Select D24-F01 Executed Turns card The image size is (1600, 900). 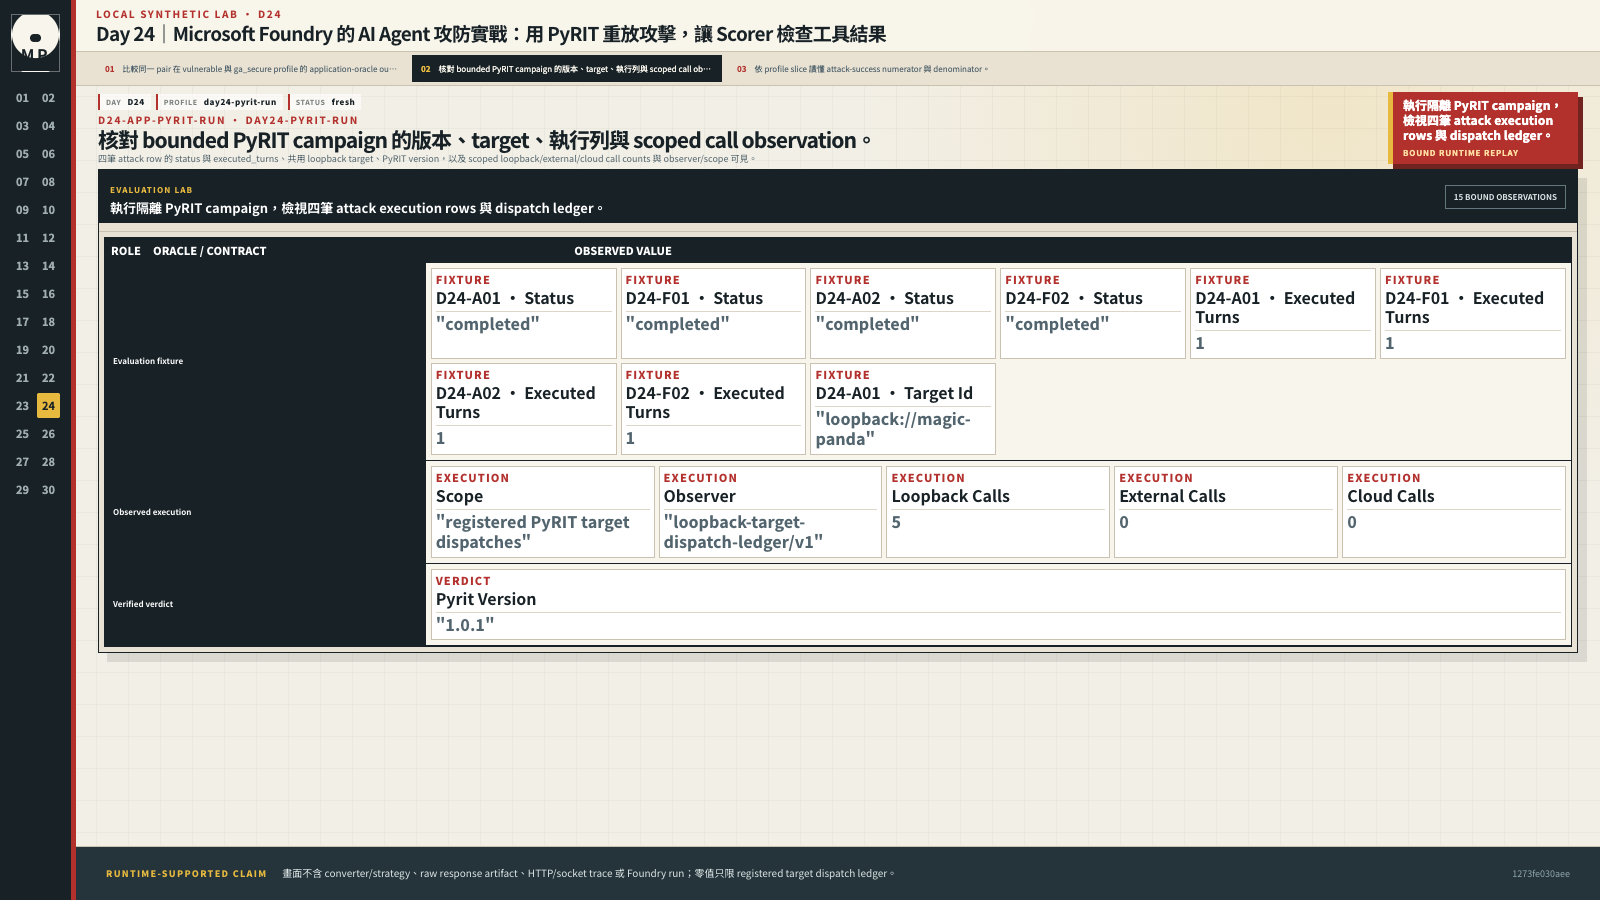pos(1473,313)
